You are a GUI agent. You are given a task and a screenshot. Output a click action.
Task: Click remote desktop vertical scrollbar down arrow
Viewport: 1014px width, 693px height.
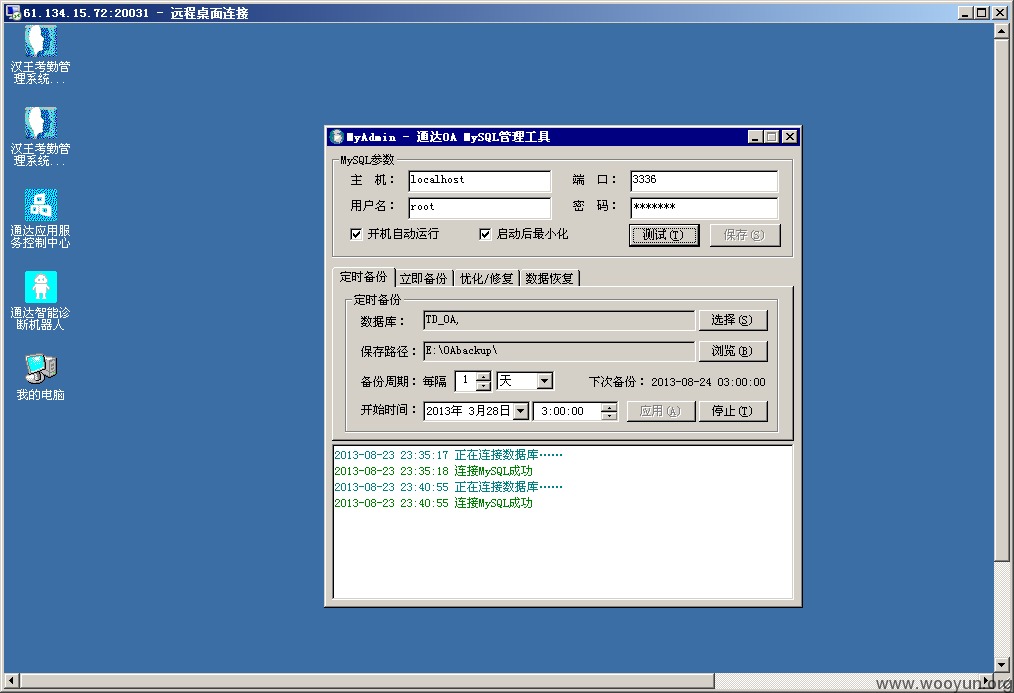tap(1002, 664)
